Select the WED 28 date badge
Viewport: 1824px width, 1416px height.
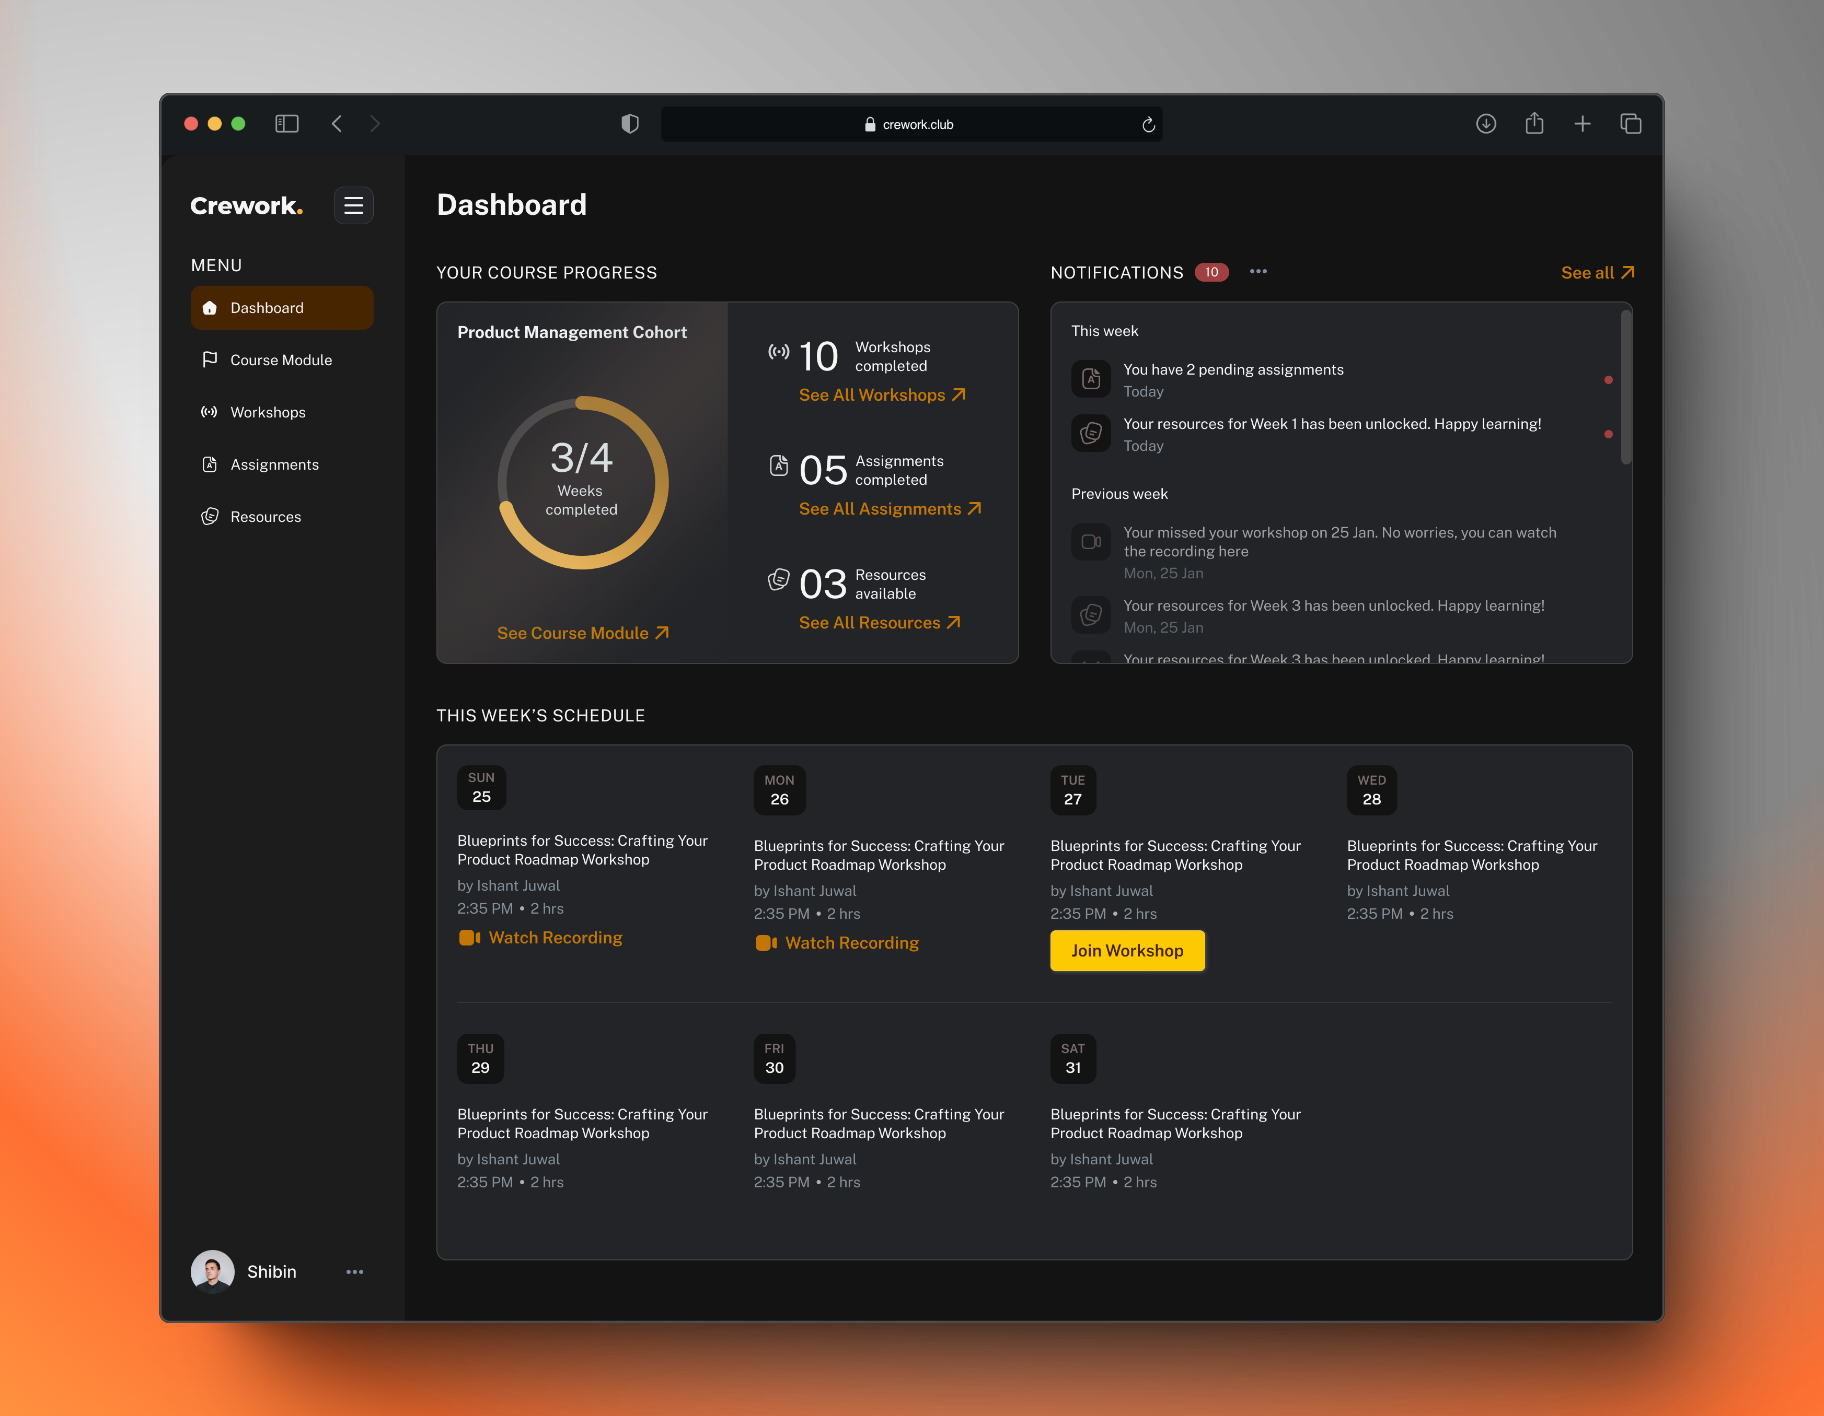coord(1372,791)
